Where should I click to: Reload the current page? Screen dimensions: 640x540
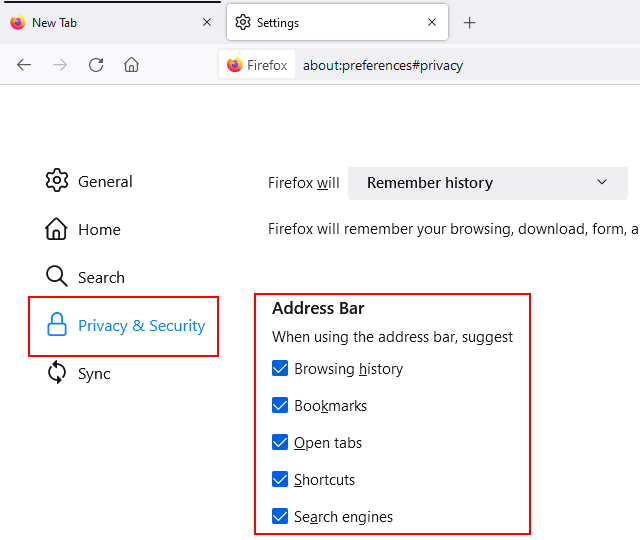click(x=96, y=64)
